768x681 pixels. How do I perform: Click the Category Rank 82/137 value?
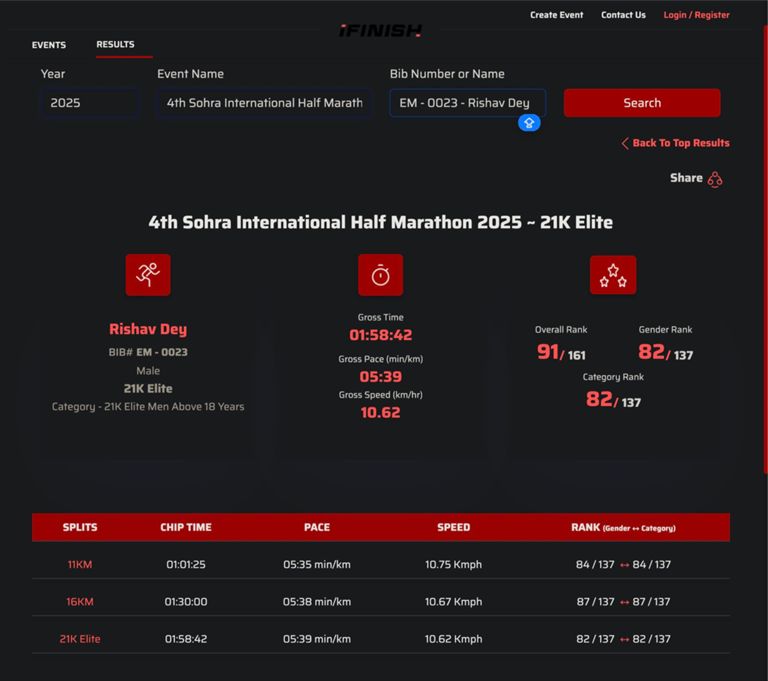point(613,400)
